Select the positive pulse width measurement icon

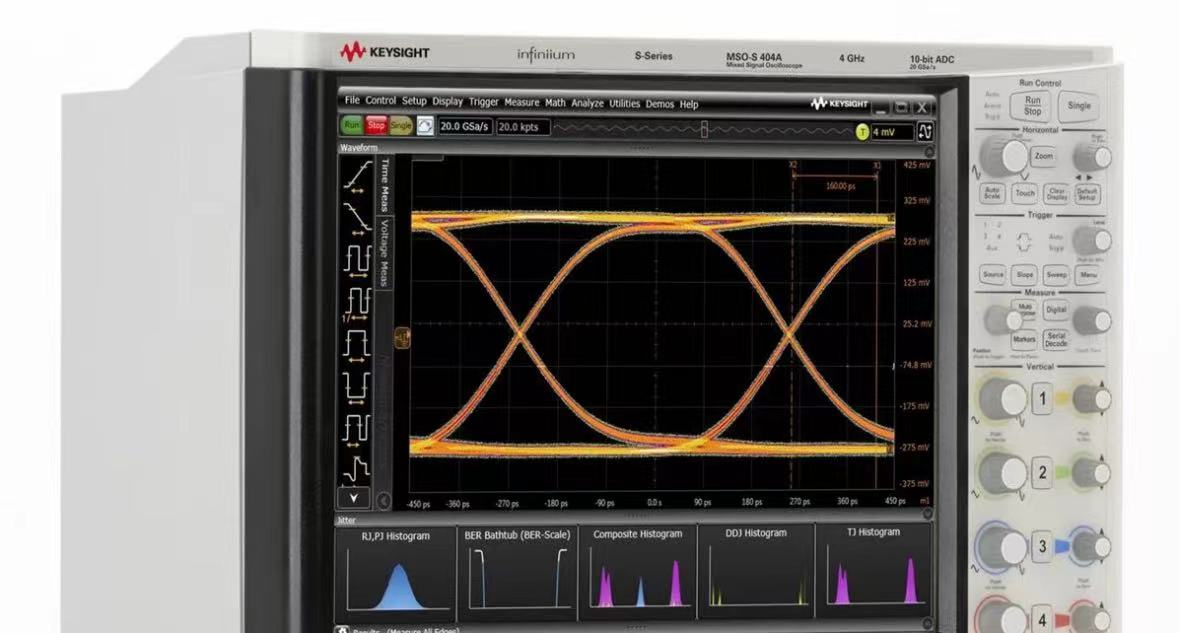356,344
